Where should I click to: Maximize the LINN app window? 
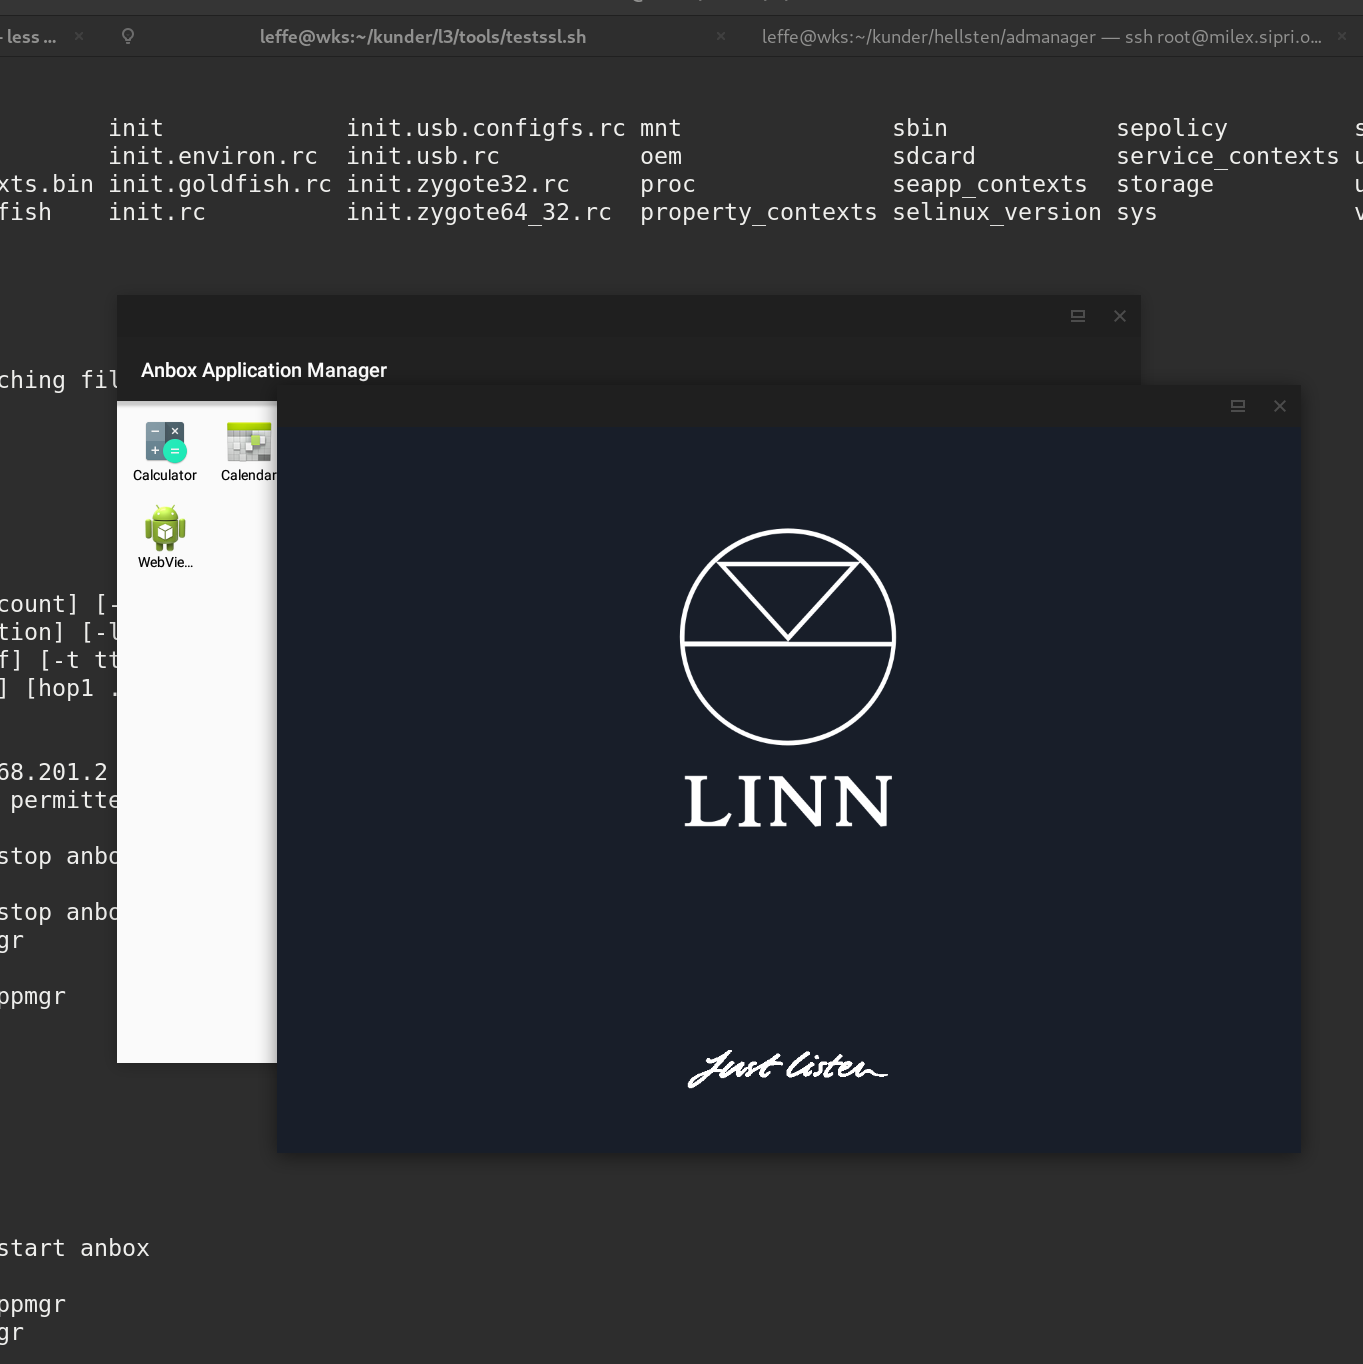(1238, 406)
